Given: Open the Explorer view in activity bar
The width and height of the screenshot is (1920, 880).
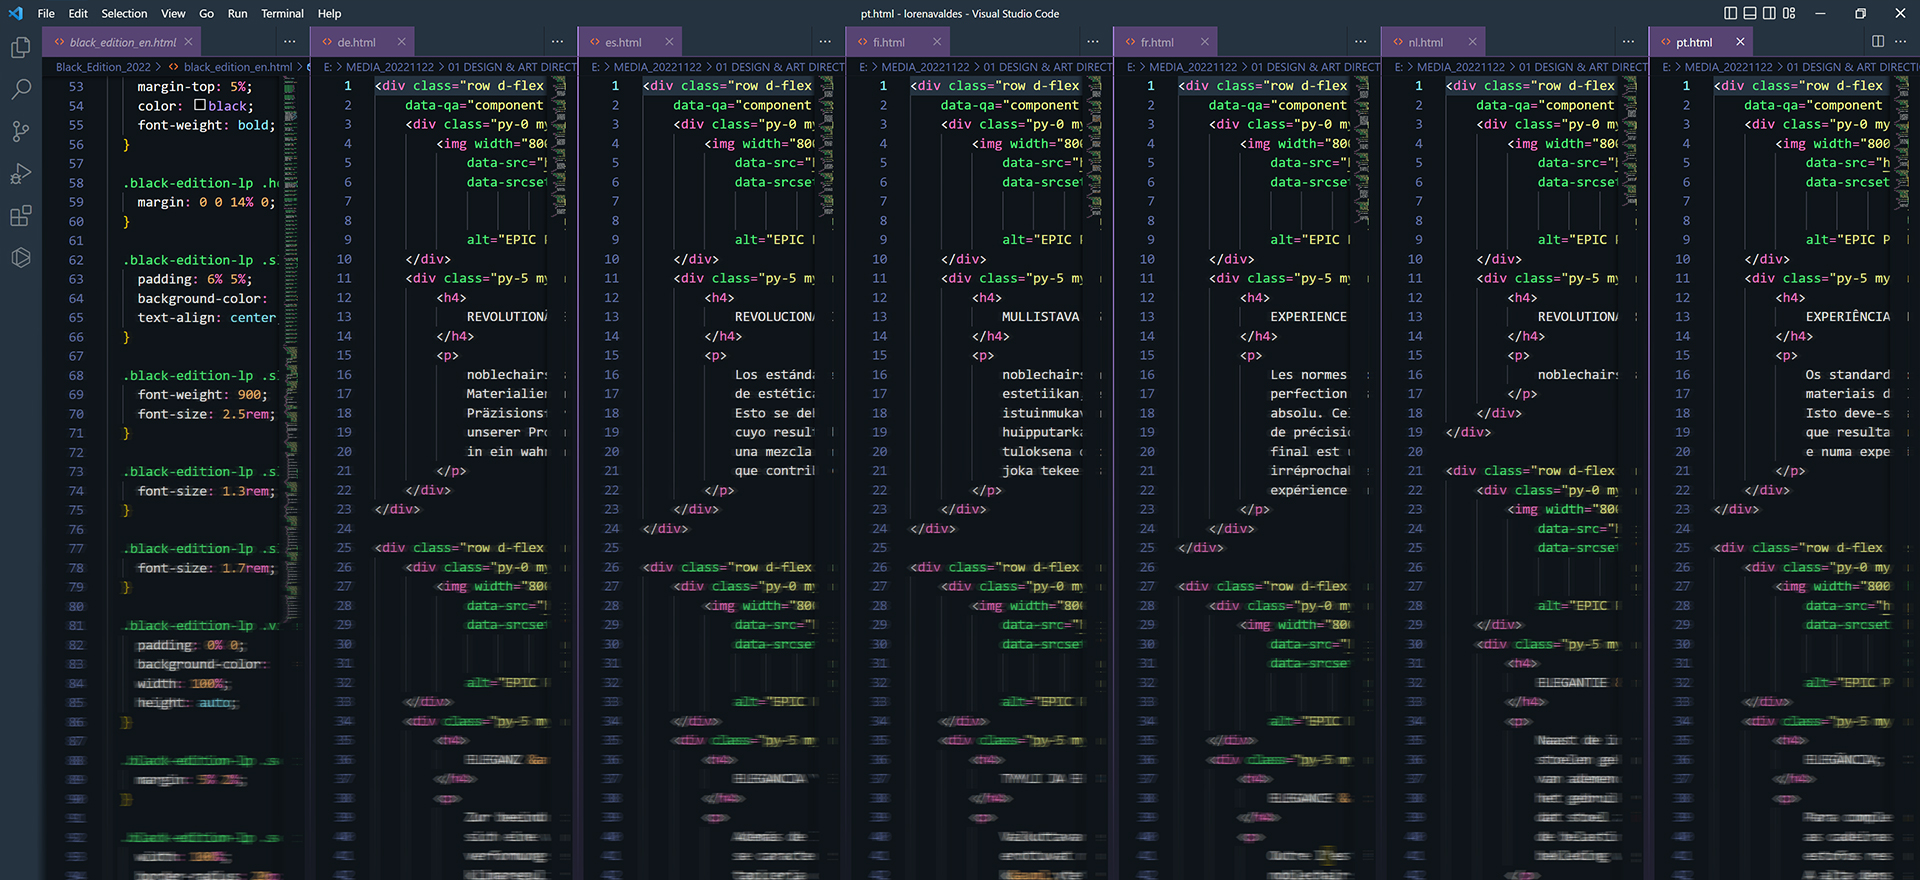Looking at the screenshot, I should click(20, 48).
